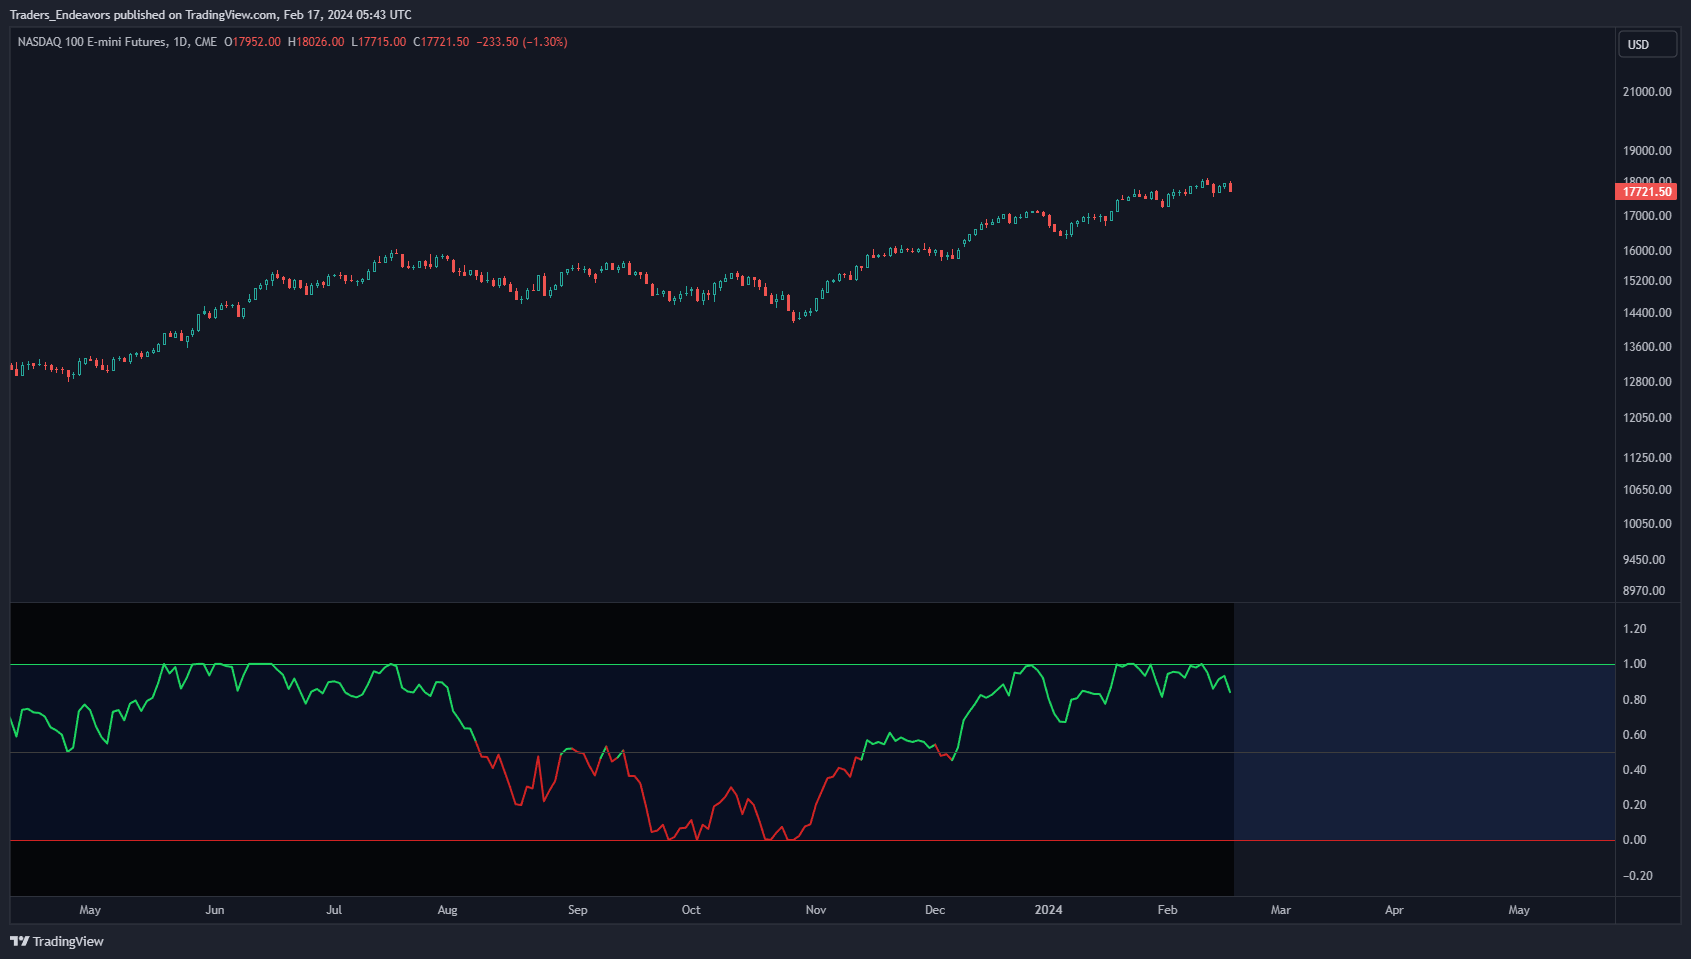Click the 11250.00 price axis label
The height and width of the screenshot is (959, 1691).
click(1647, 458)
